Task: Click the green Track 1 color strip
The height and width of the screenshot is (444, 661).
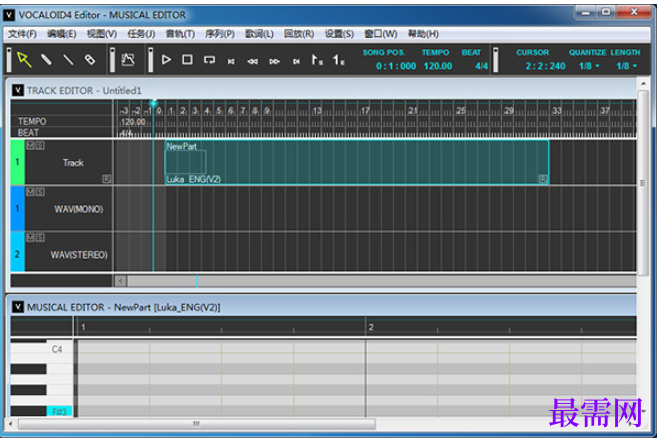Action: pyautogui.click(x=17, y=162)
